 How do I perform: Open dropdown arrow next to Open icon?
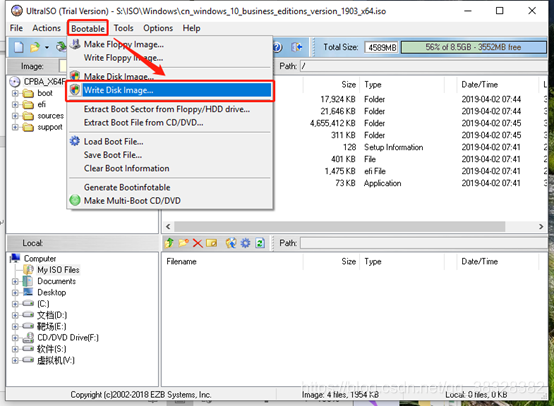[47, 47]
